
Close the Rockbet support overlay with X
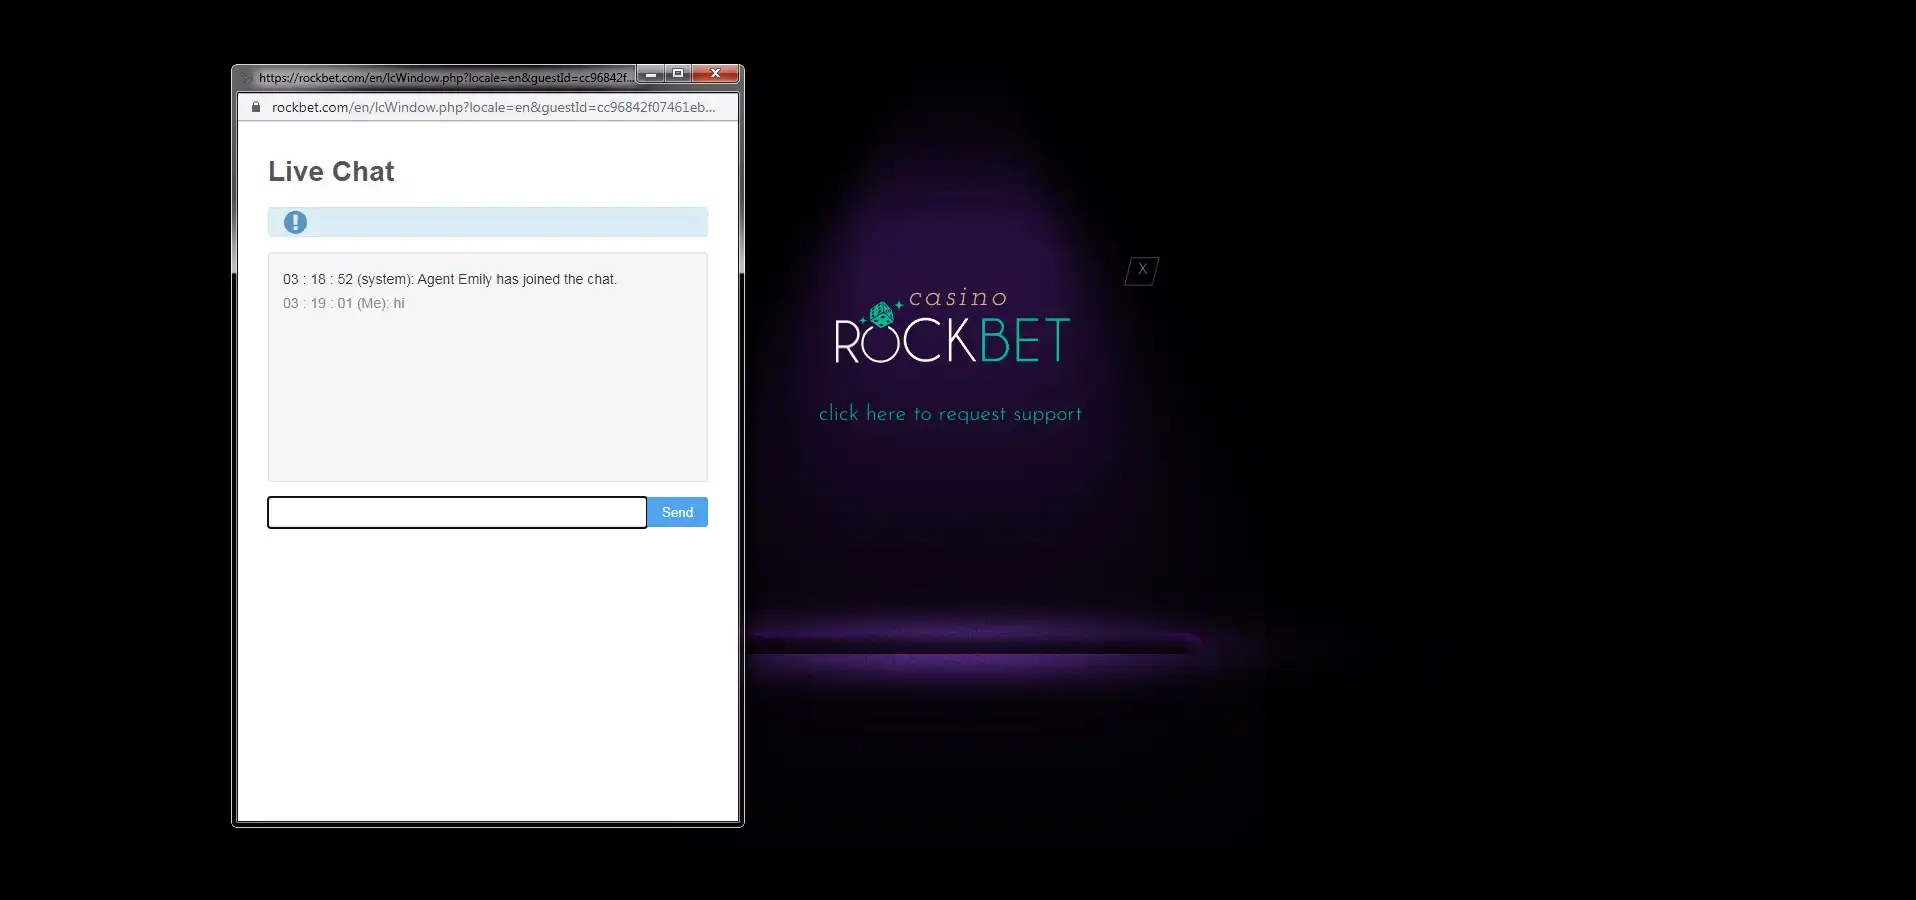click(1142, 270)
